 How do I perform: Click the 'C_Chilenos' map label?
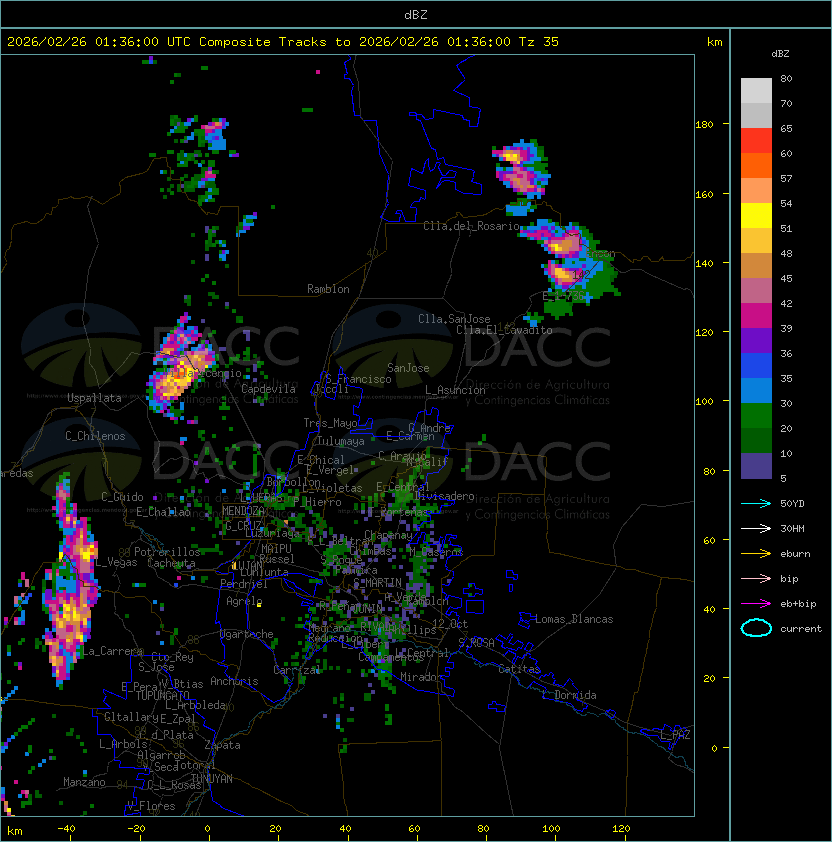[95, 436]
